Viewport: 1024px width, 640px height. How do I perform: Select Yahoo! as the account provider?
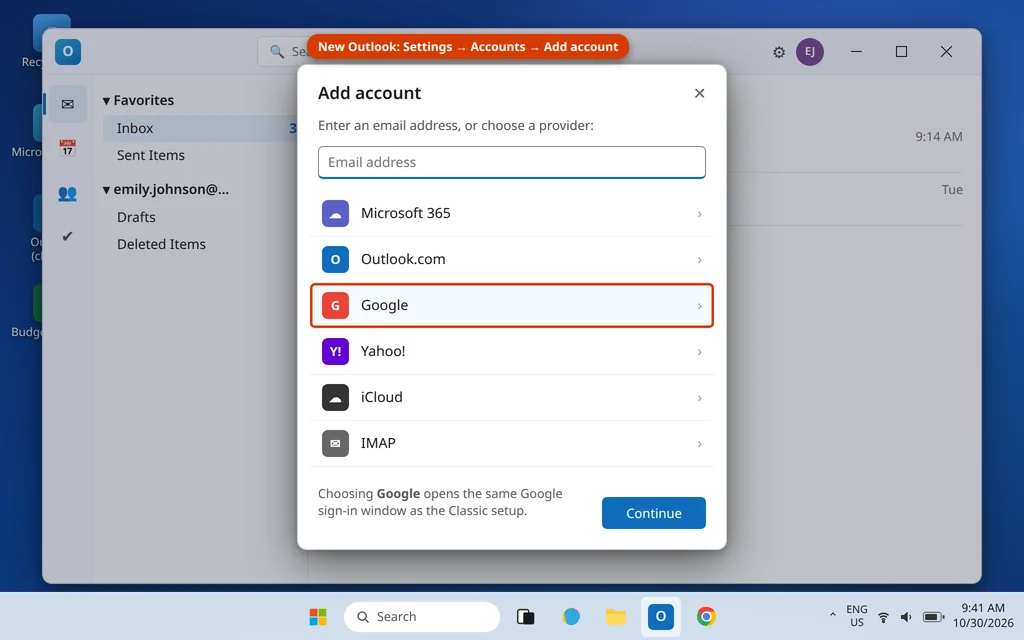pos(511,351)
